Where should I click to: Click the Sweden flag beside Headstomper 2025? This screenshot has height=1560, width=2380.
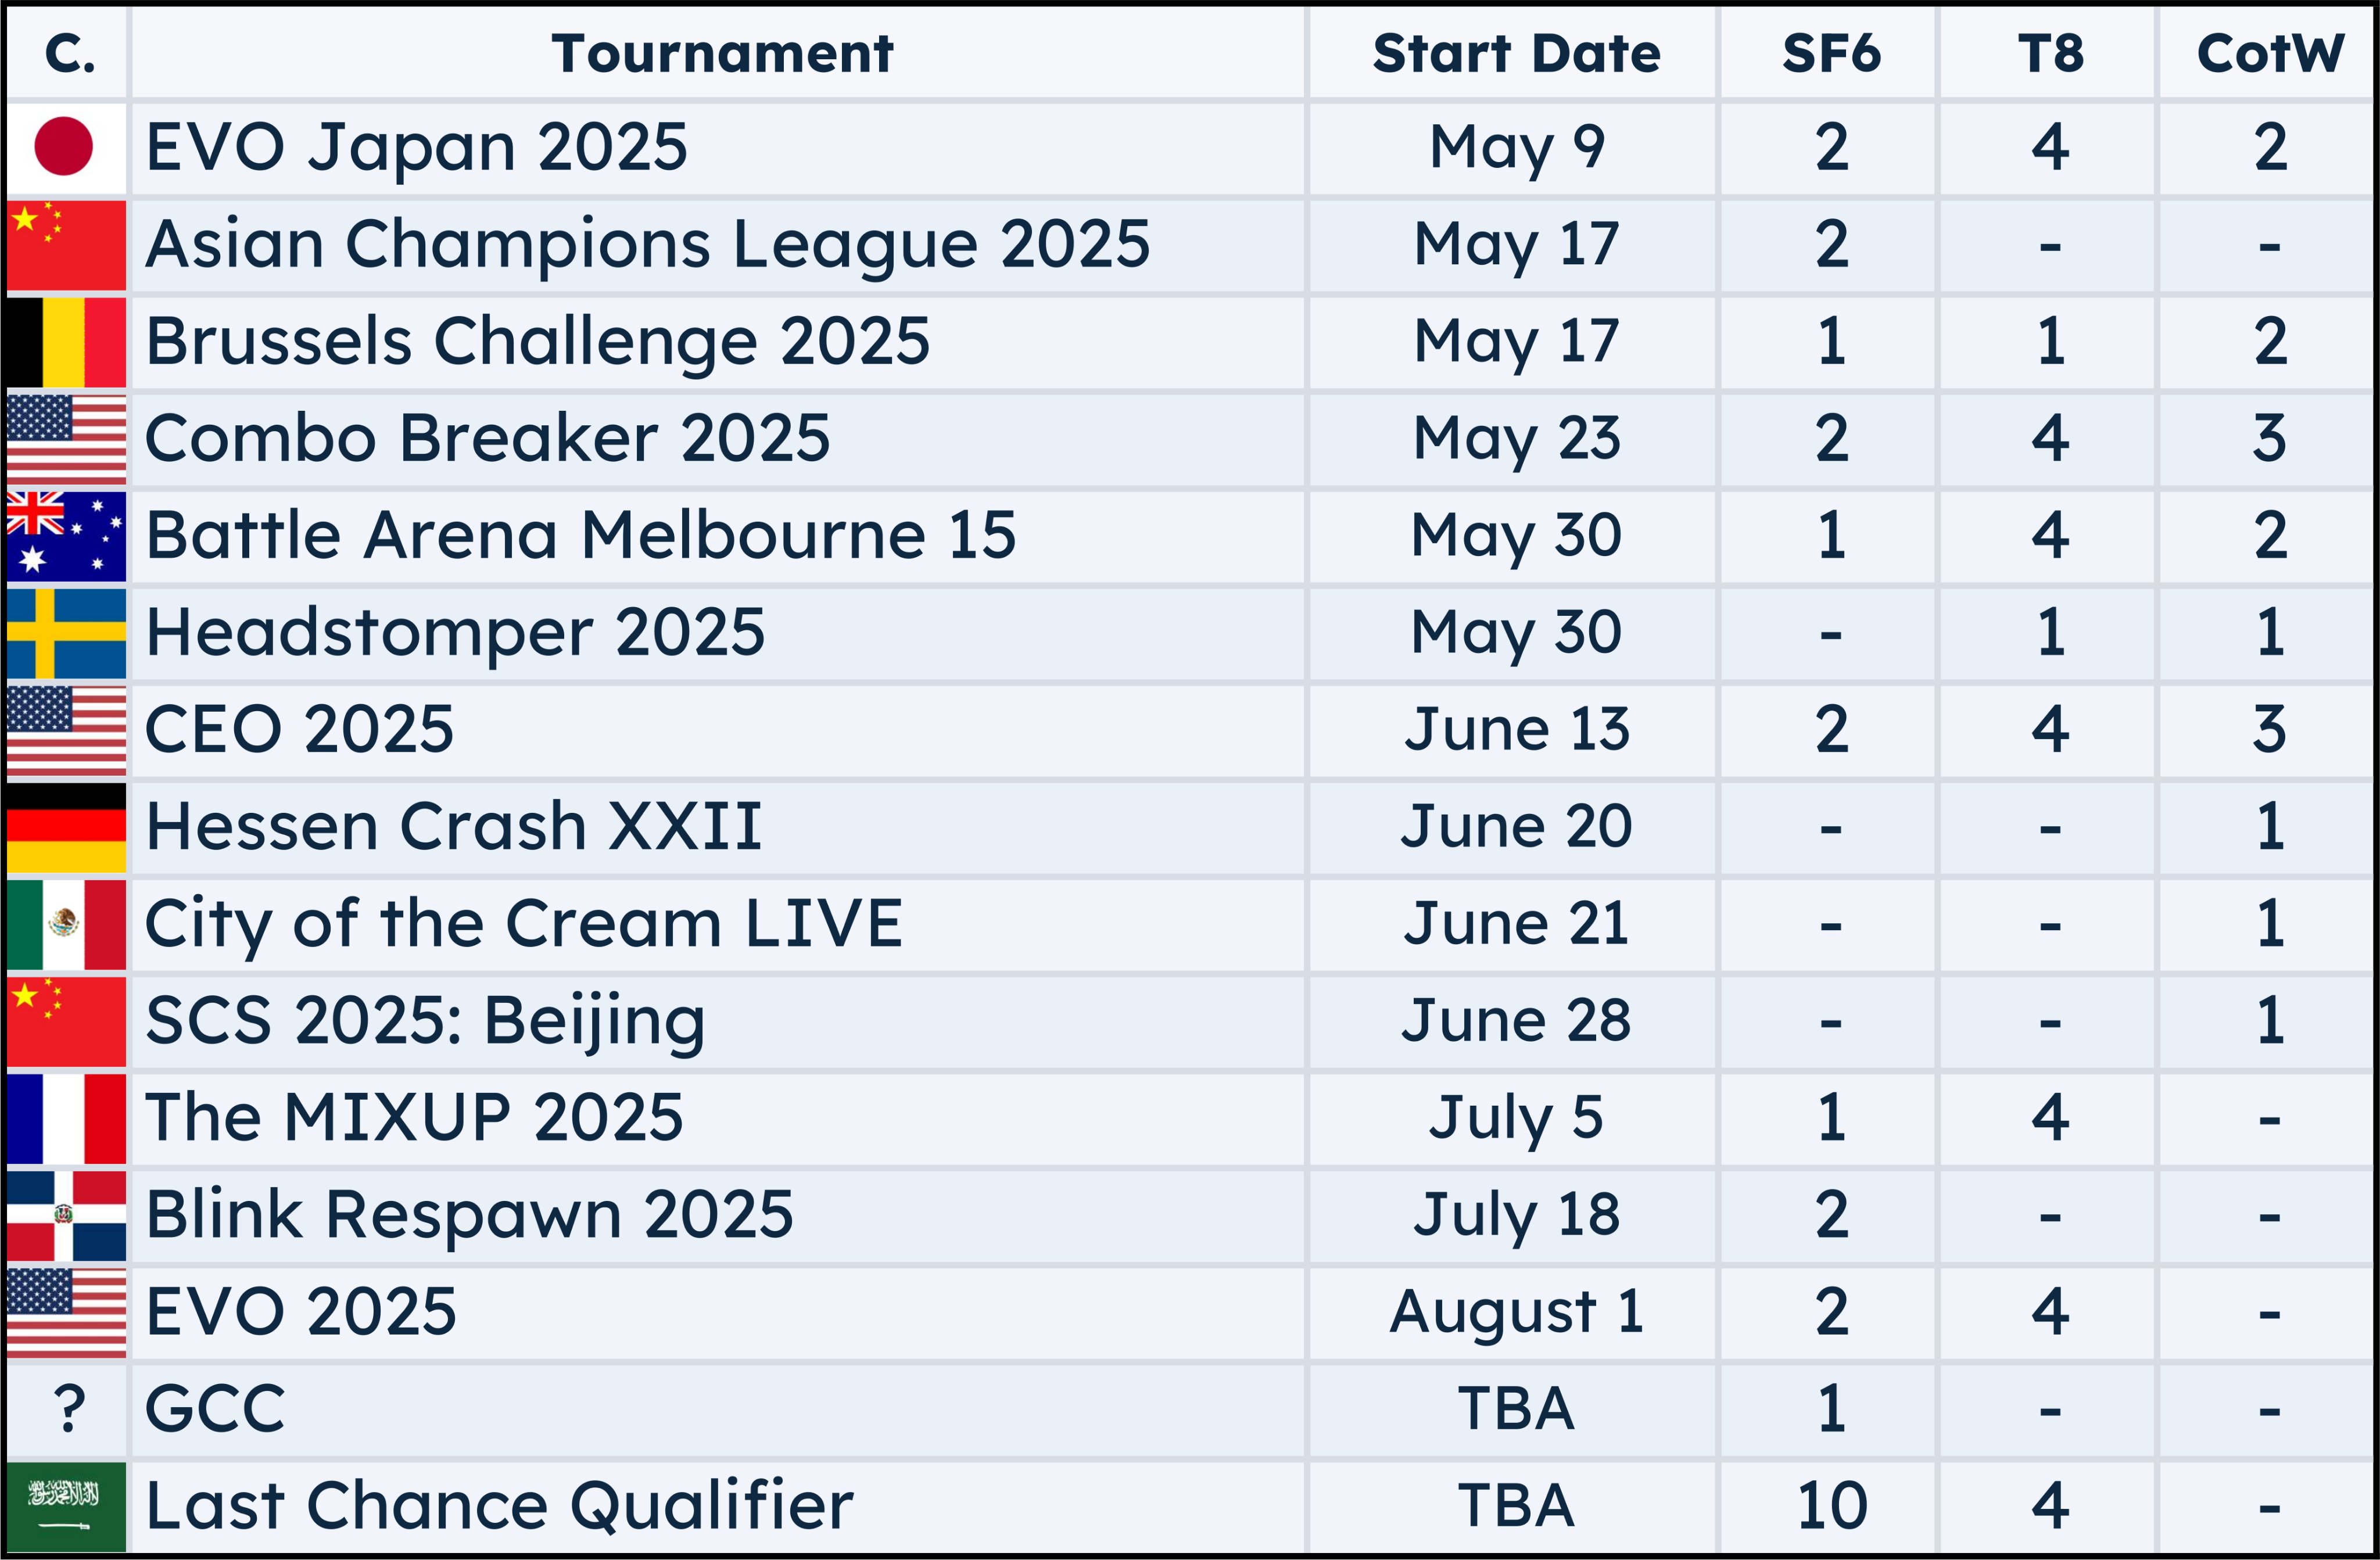coord(66,633)
